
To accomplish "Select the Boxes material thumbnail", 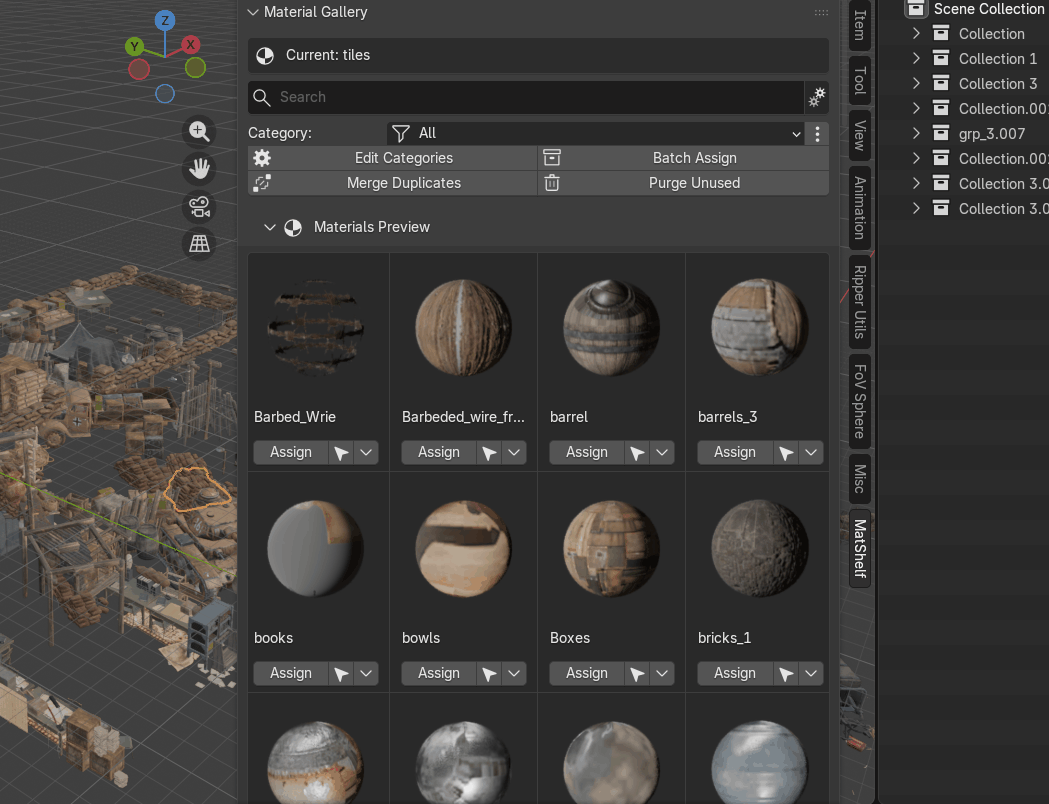I will click(611, 548).
